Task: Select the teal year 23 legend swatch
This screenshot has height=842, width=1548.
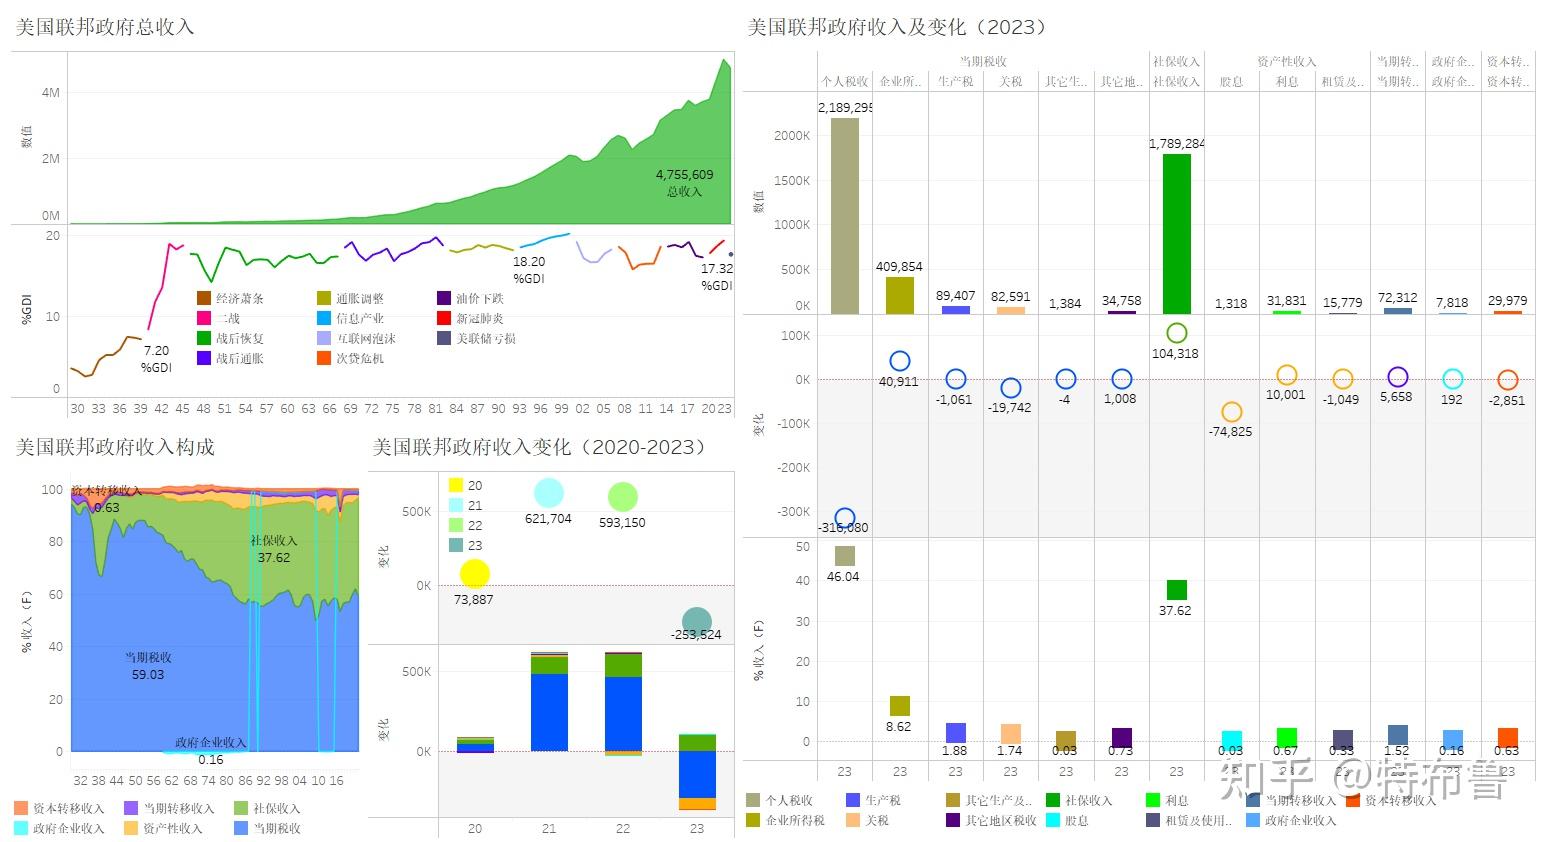Action: pyautogui.click(x=456, y=545)
